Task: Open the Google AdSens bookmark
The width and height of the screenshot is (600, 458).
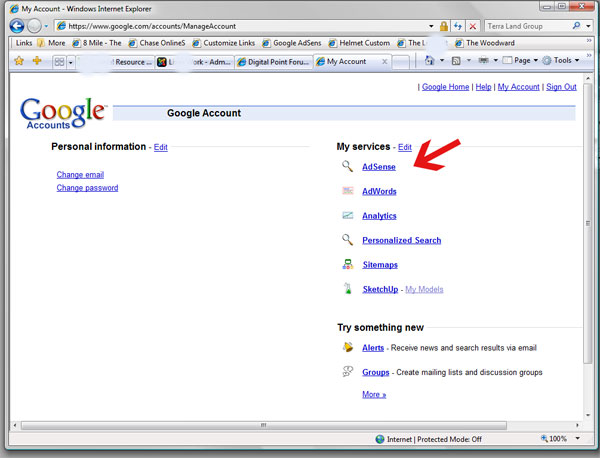Action: 292,43
